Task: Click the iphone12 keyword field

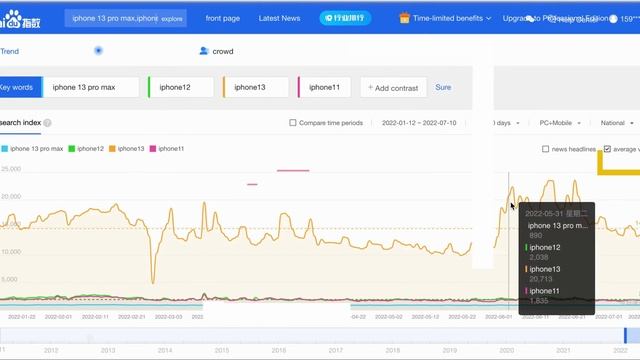Action: (x=180, y=87)
